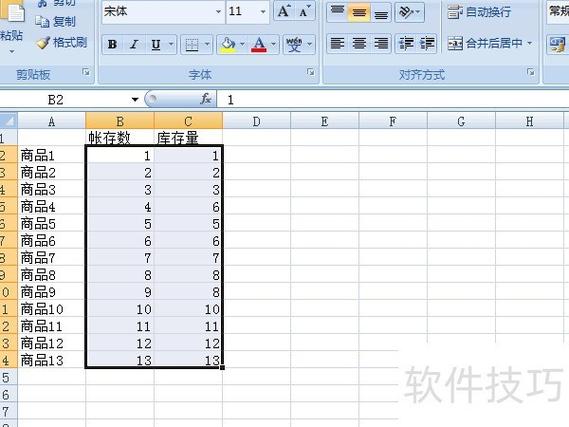The image size is (569, 427).
Task: Open fill color dropdown arrow
Action: point(242,45)
